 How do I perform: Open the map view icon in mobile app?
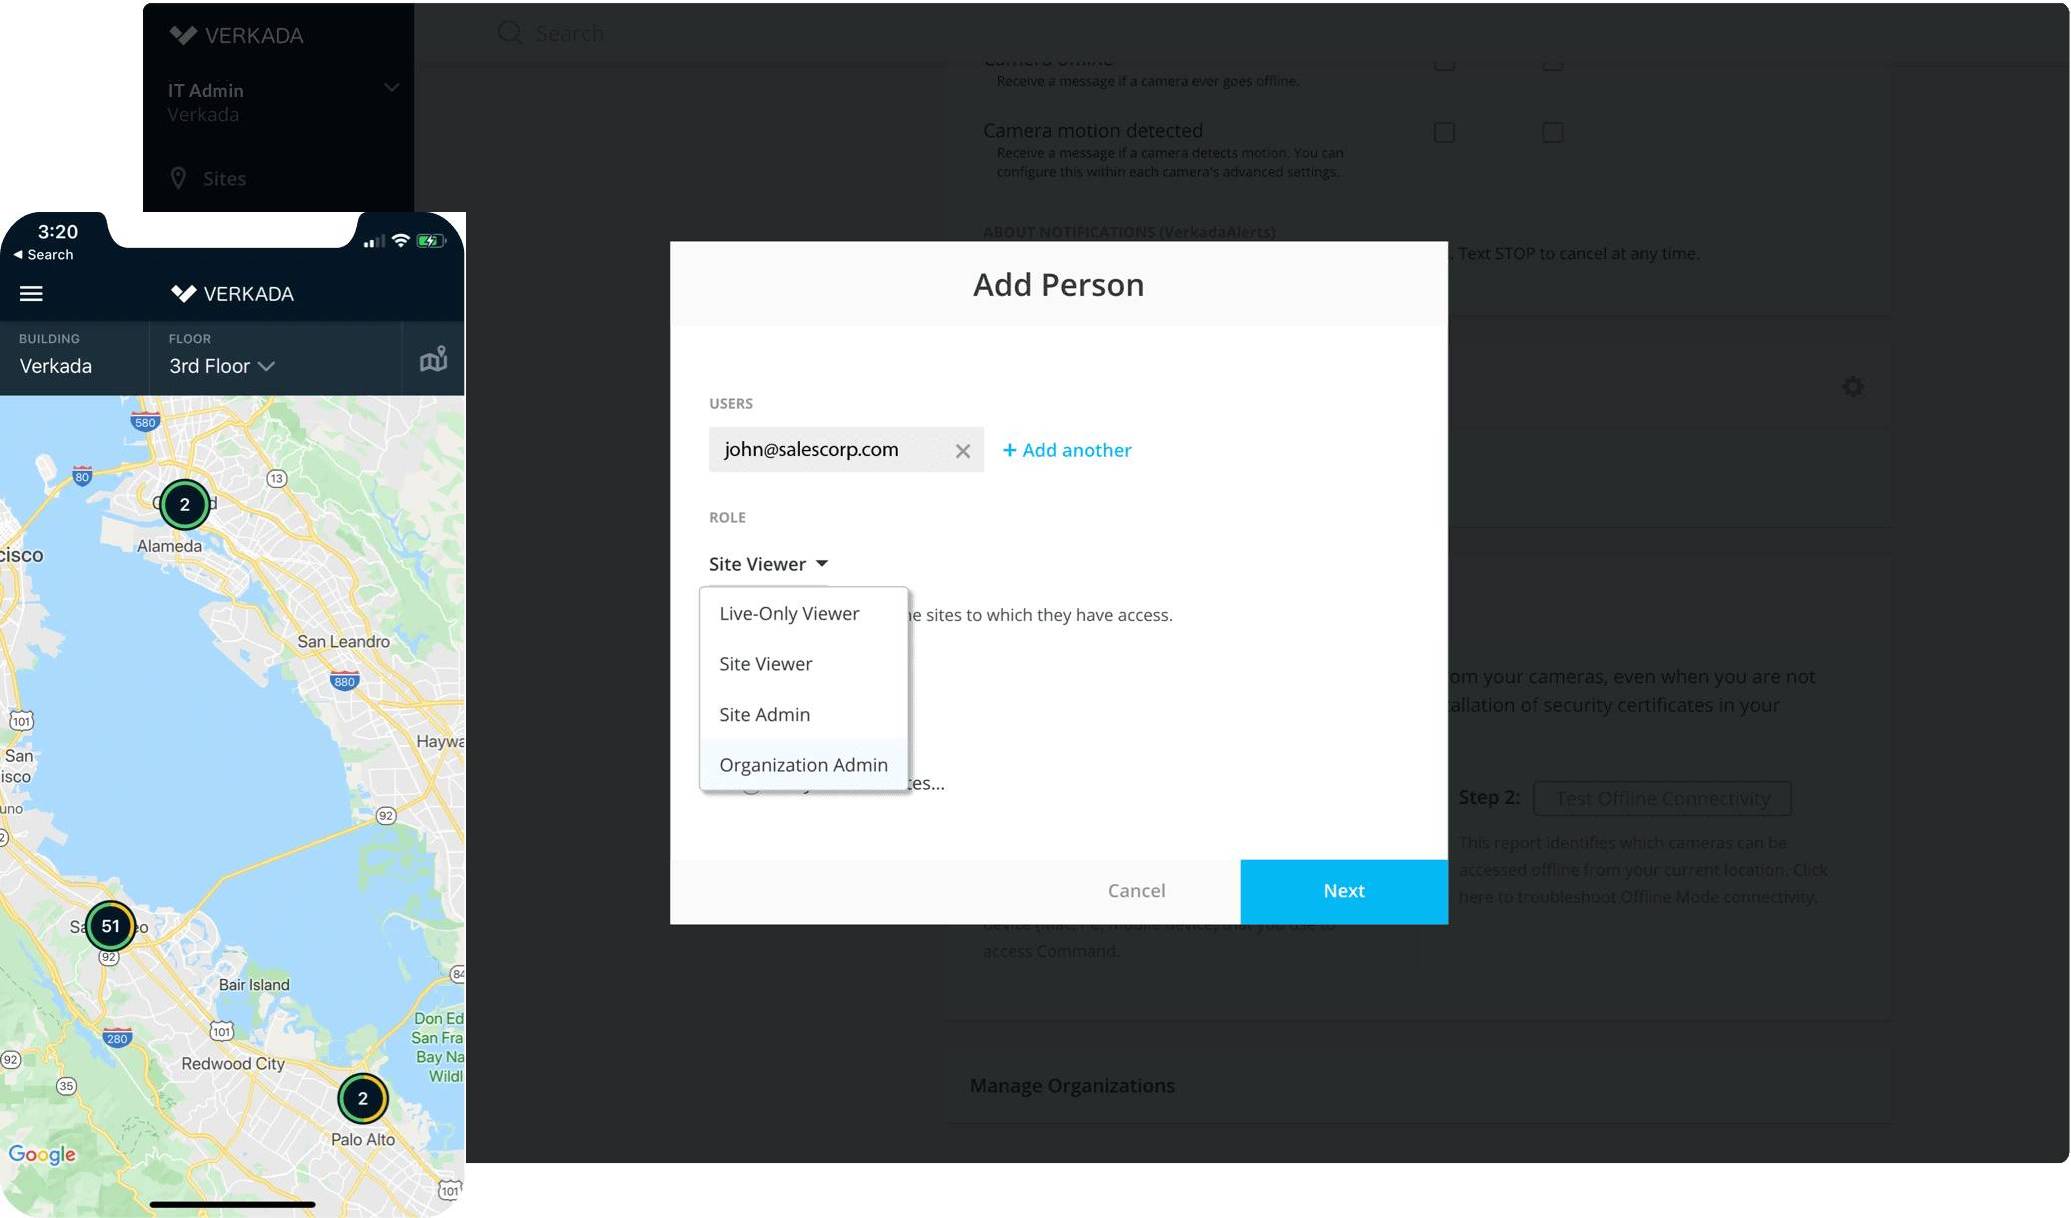pos(433,359)
